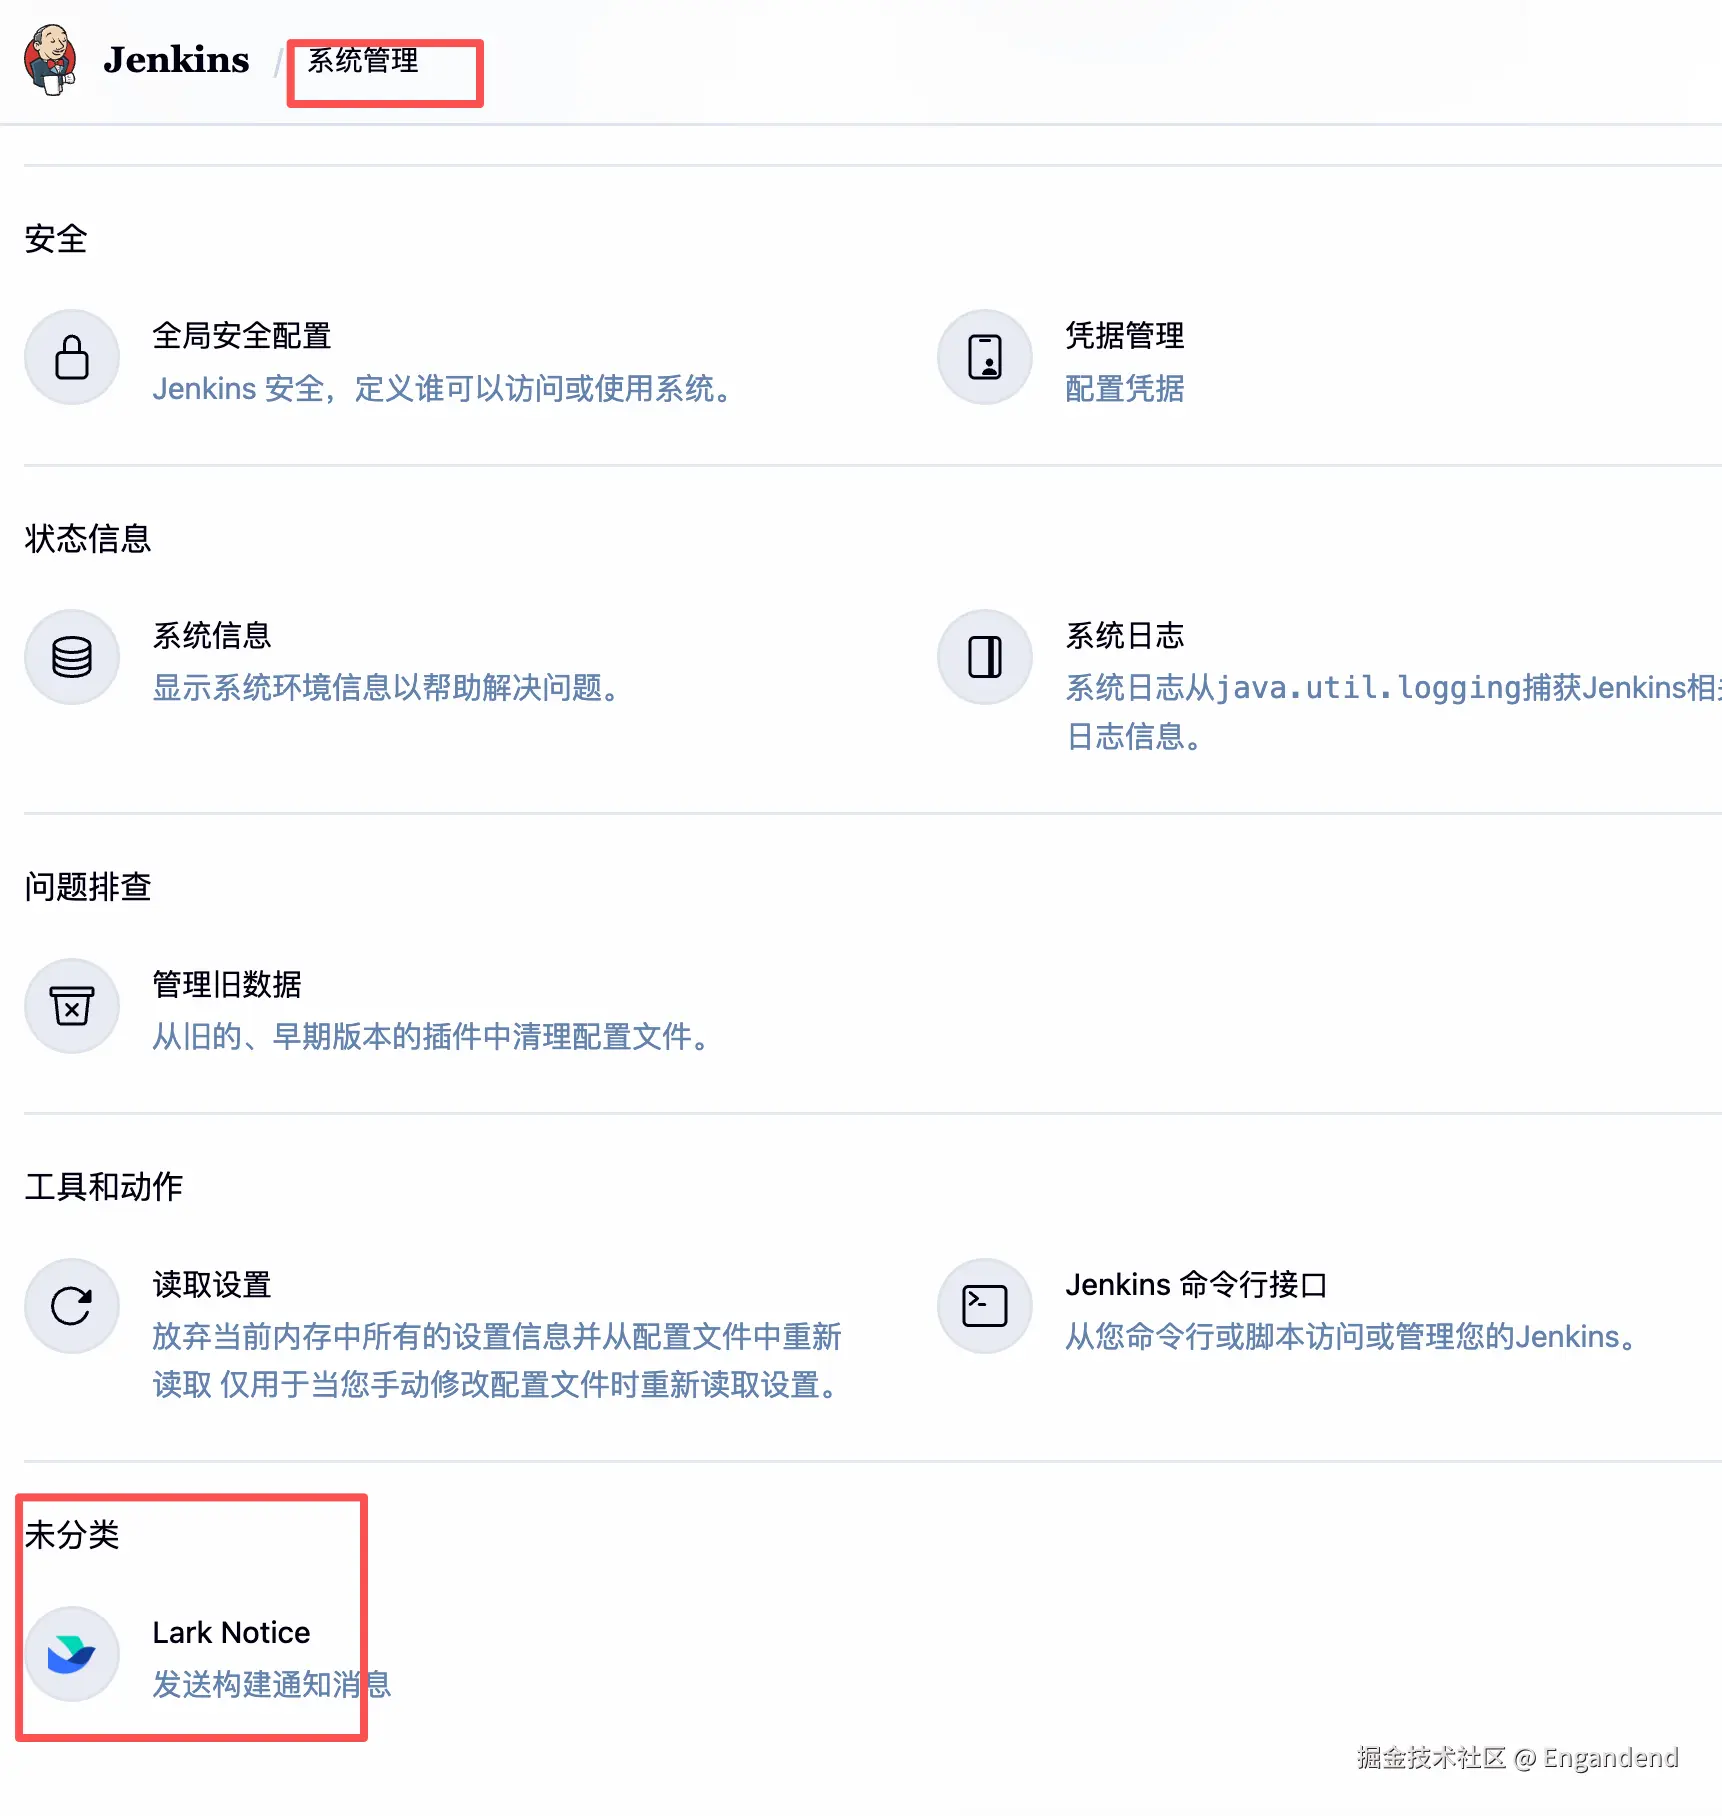
Task: Open the Lark Notice title
Action: [x=231, y=1633]
